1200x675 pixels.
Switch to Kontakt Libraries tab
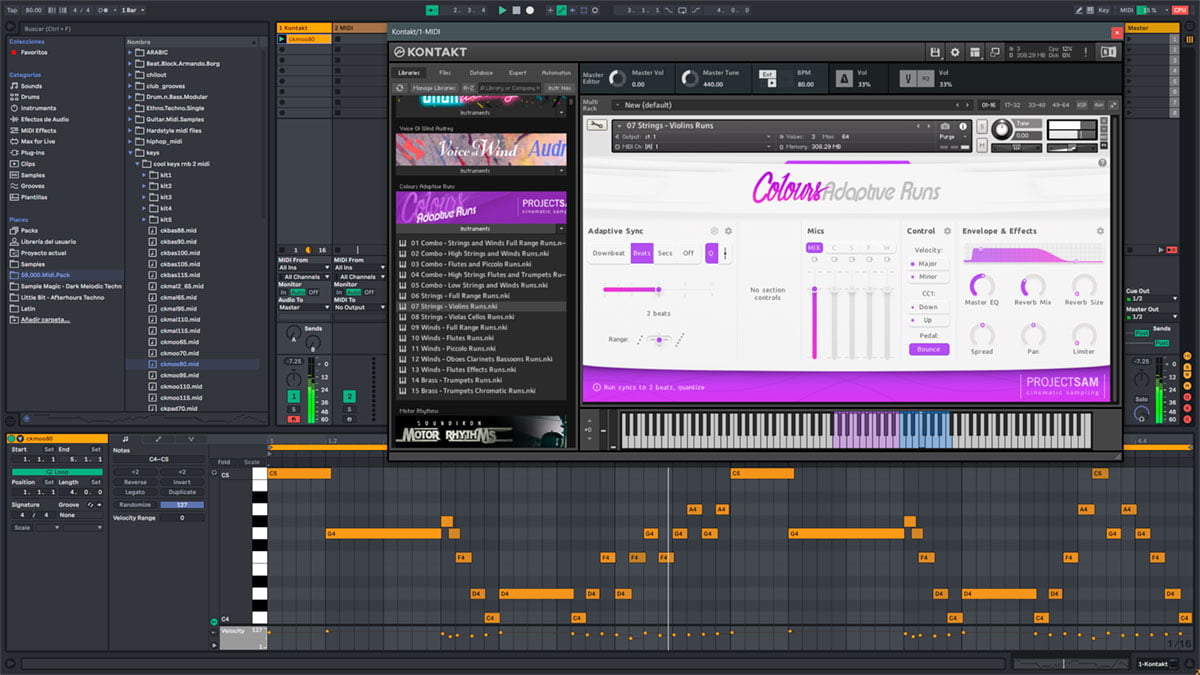[409, 73]
